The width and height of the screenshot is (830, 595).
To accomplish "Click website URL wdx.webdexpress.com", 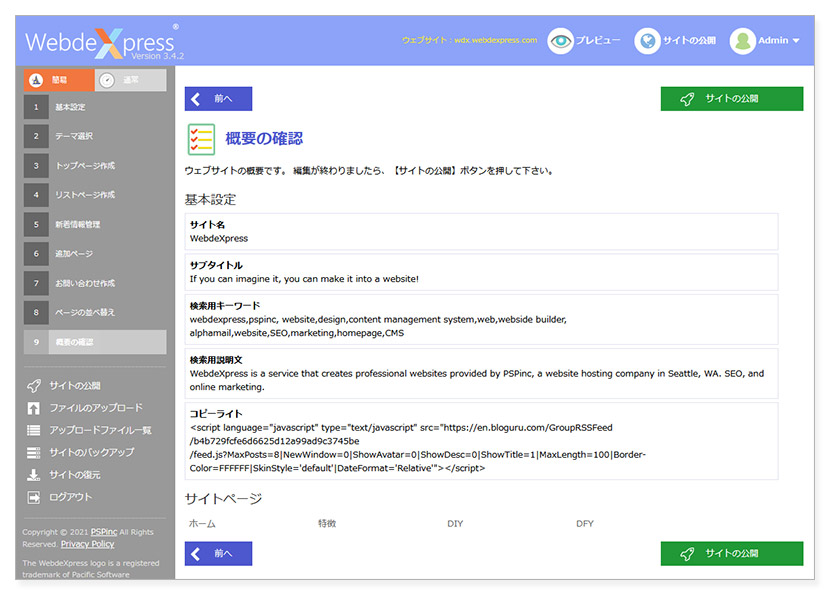I will [495, 40].
